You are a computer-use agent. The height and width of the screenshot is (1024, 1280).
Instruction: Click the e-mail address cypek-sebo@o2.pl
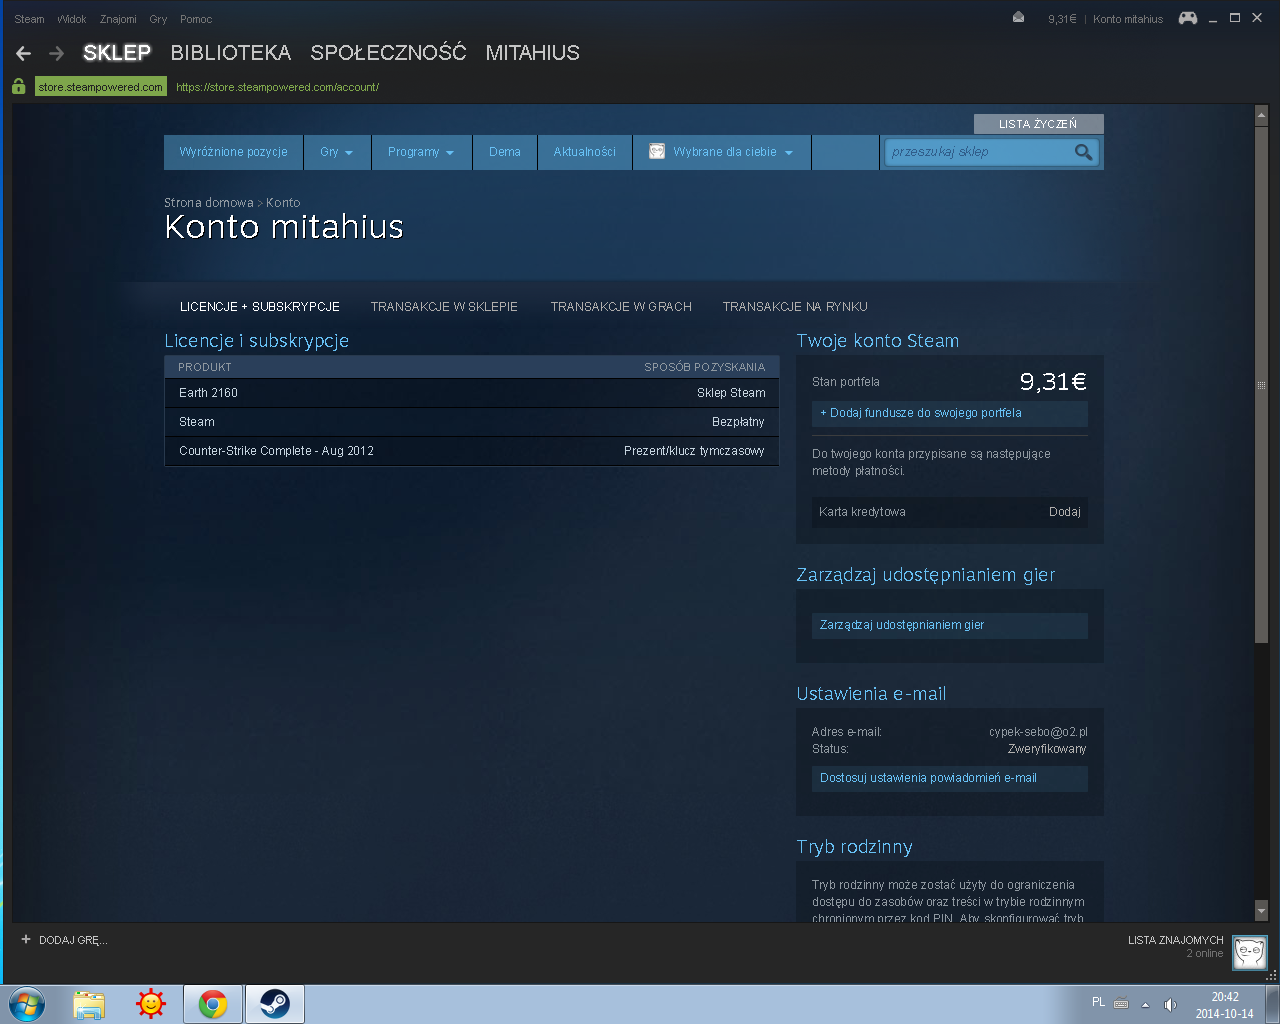[x=1038, y=732]
